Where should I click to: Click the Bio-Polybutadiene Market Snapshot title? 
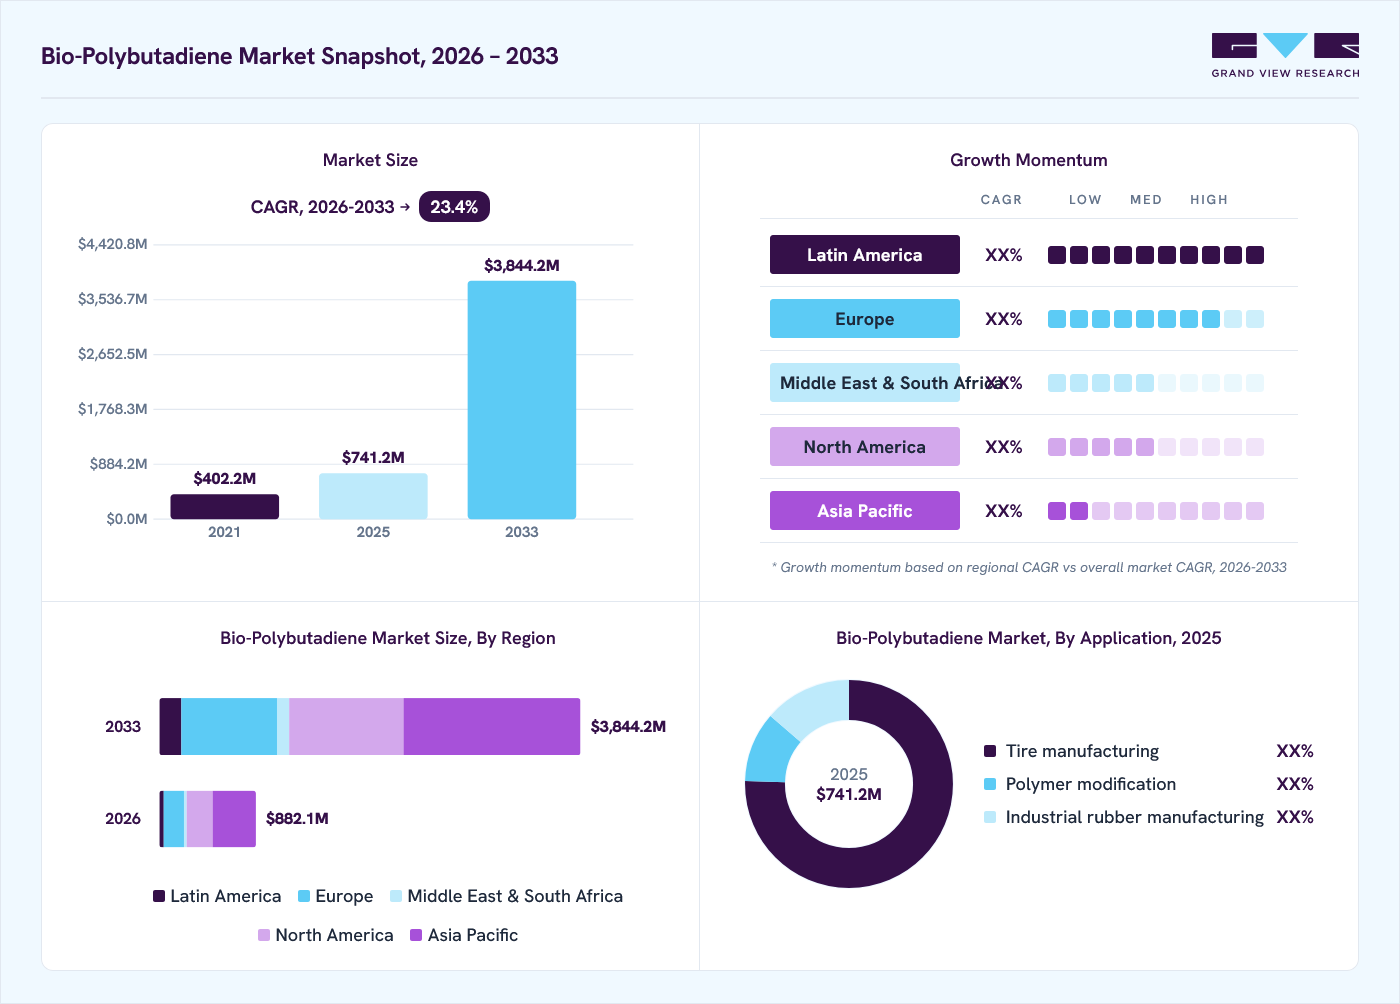tap(299, 56)
